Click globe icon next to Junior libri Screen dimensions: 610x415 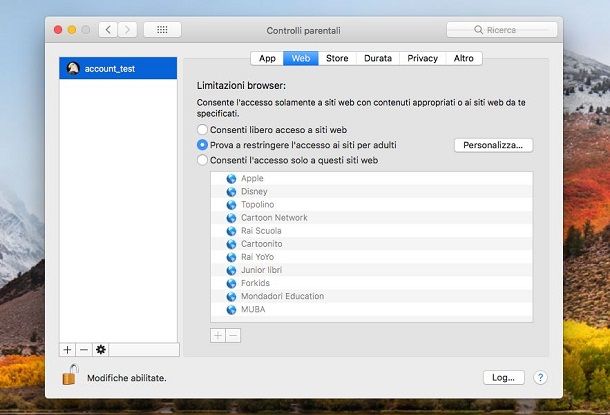point(231,270)
